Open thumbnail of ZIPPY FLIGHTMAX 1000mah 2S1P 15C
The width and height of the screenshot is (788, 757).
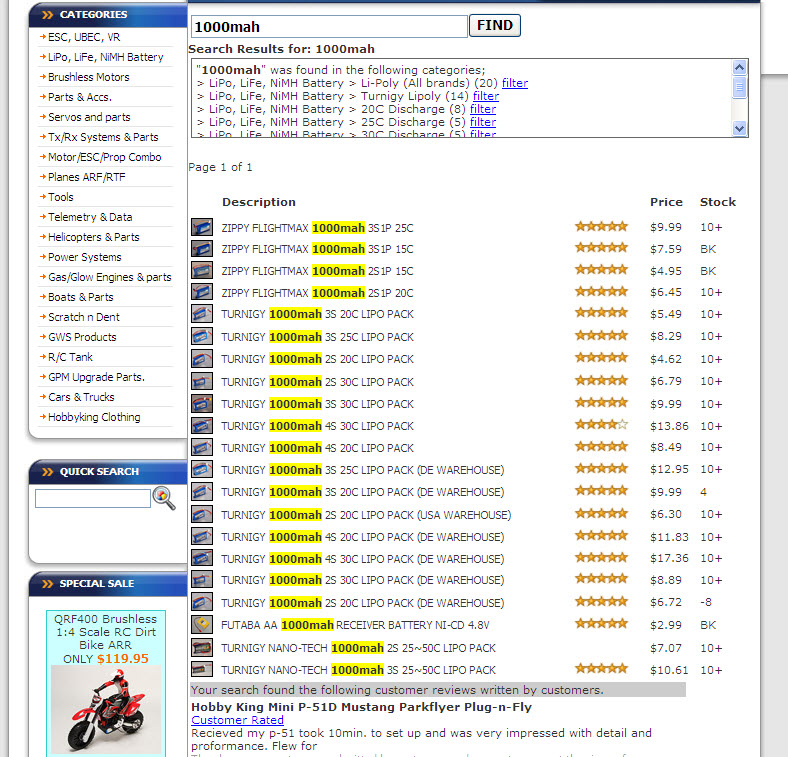pos(202,270)
